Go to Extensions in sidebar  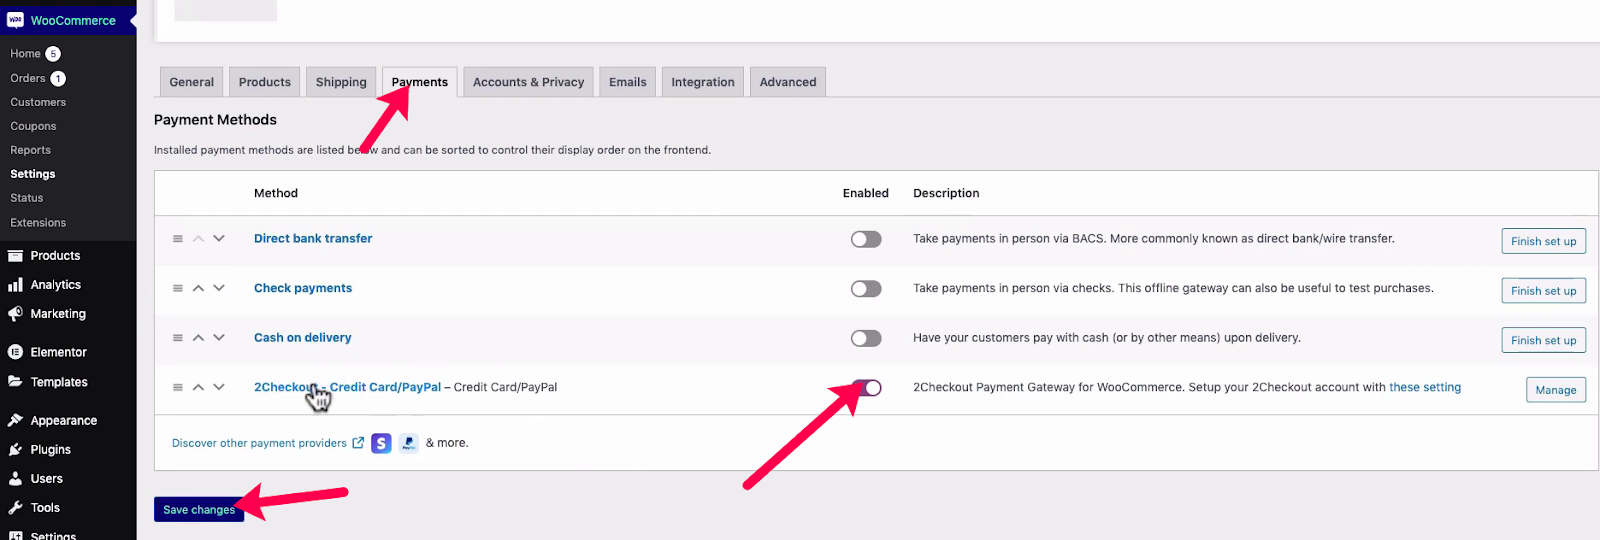coord(38,223)
